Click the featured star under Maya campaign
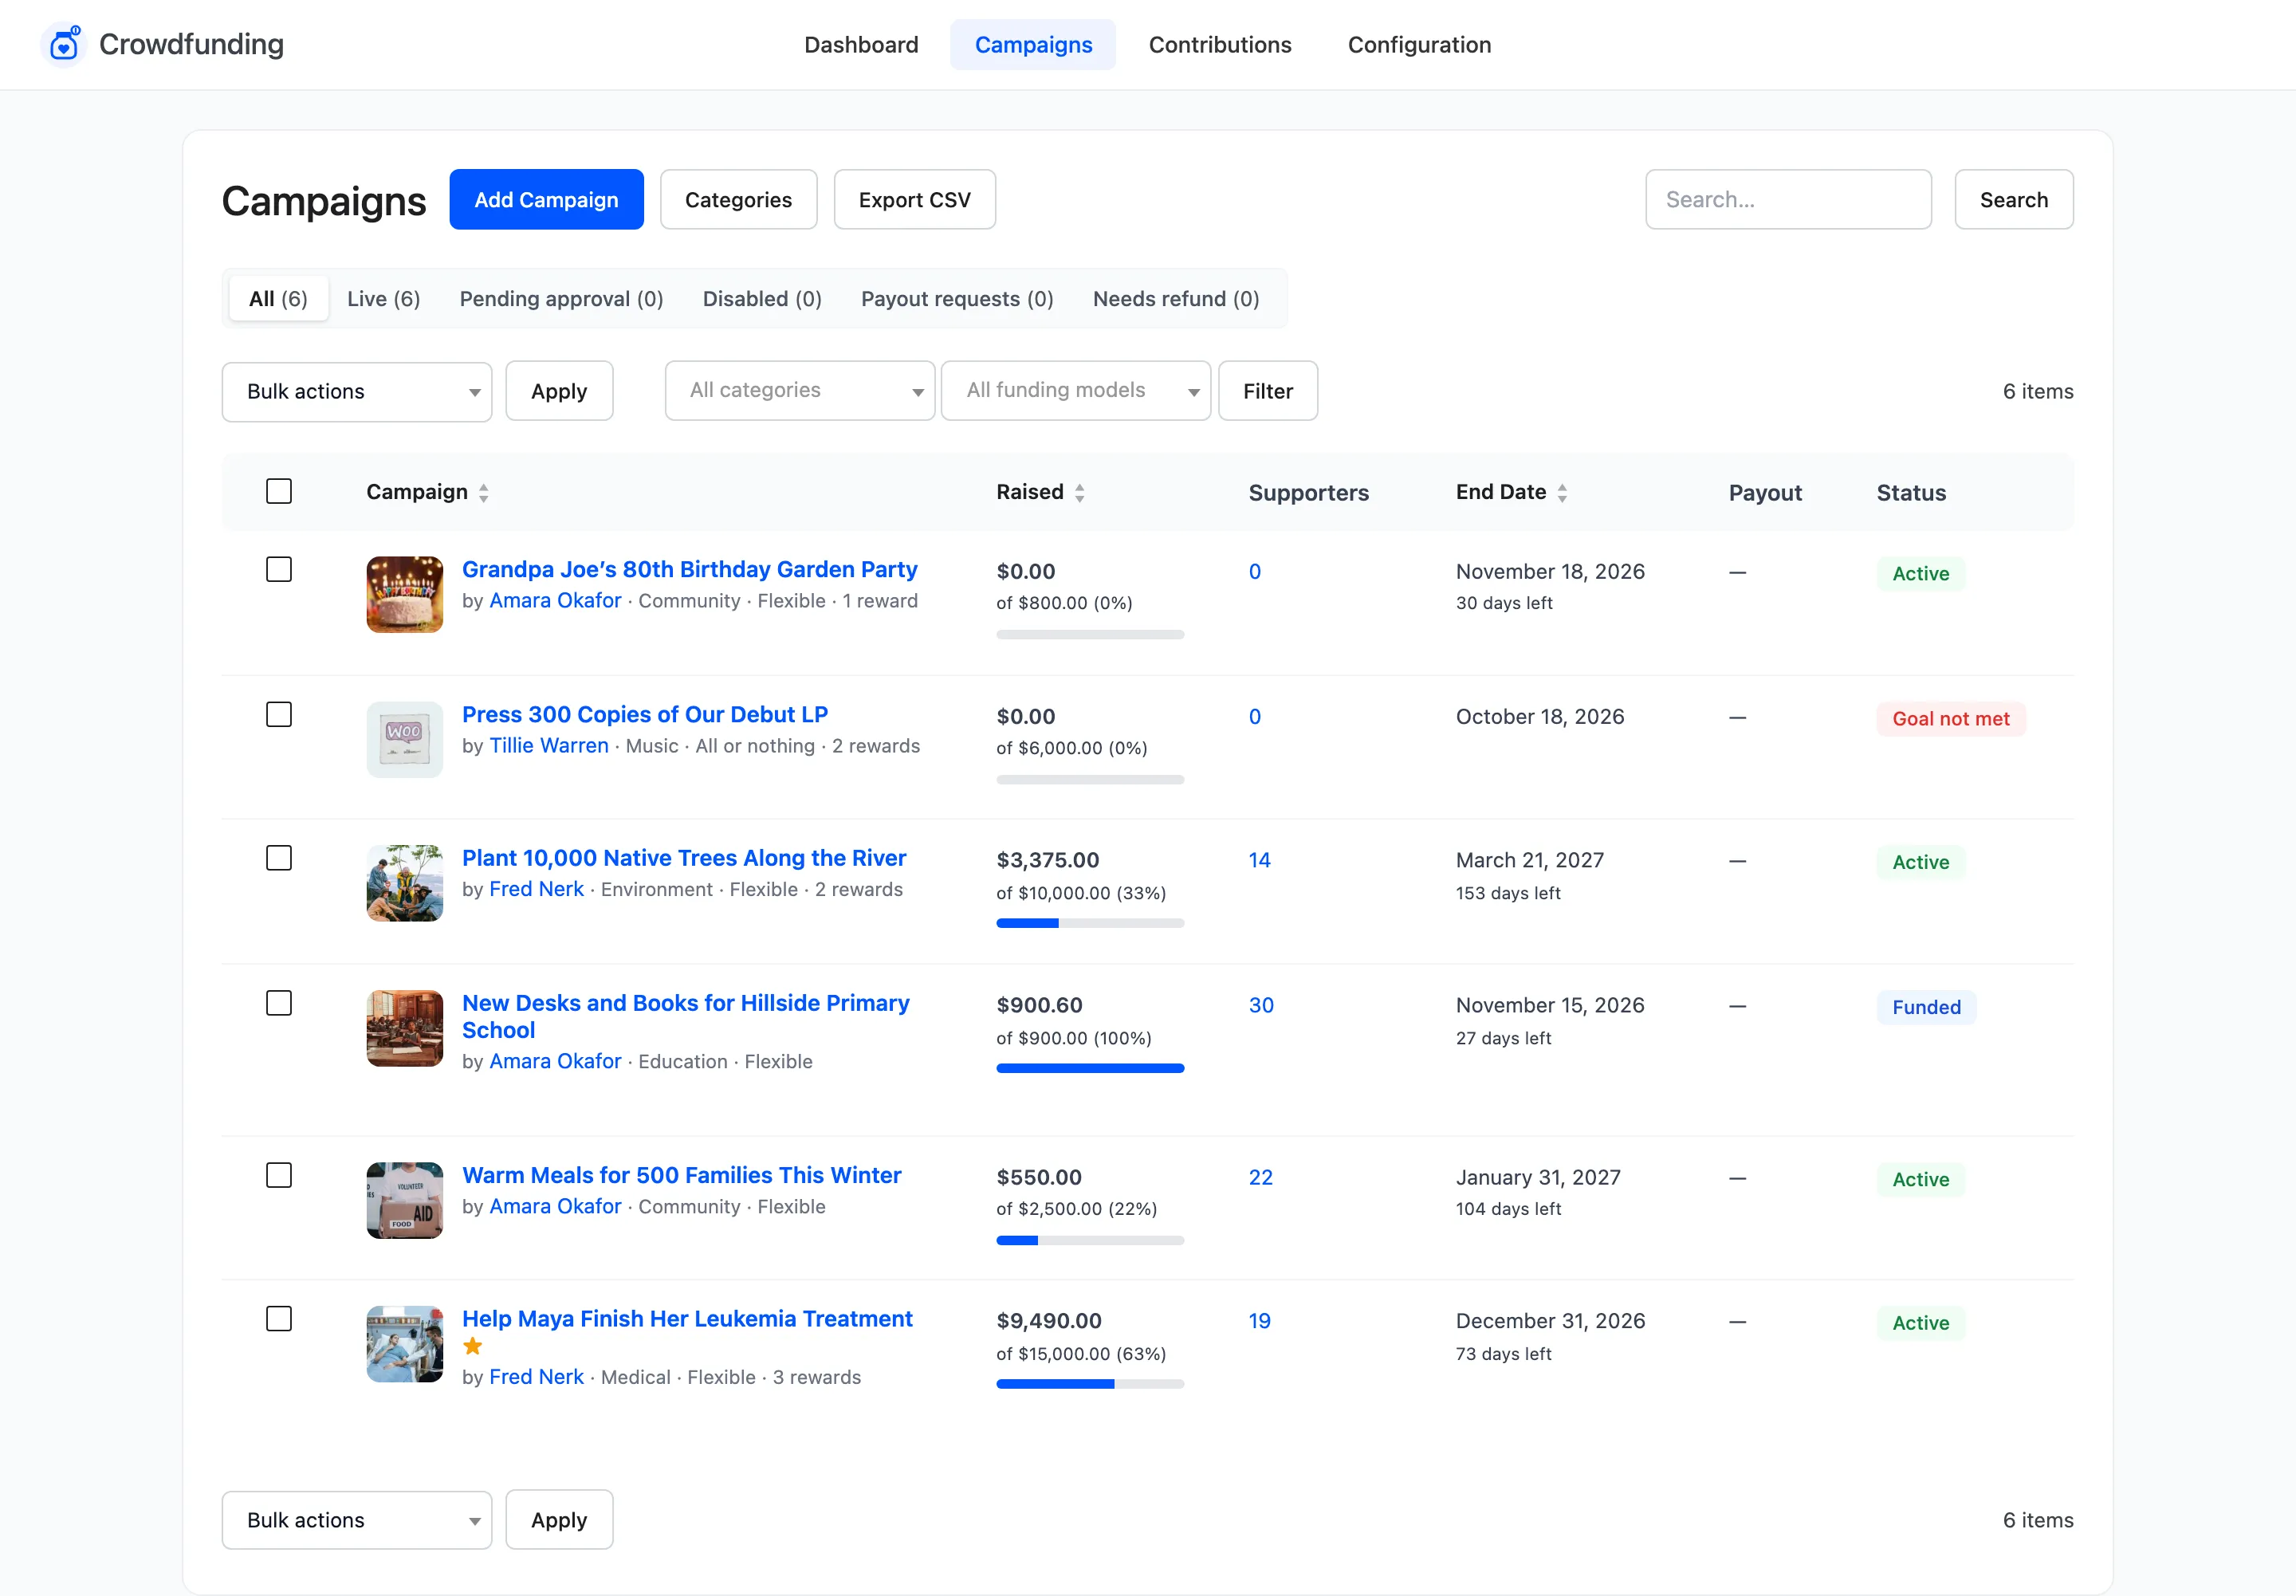Image resolution: width=2296 pixels, height=1596 pixels. pos(473,1347)
